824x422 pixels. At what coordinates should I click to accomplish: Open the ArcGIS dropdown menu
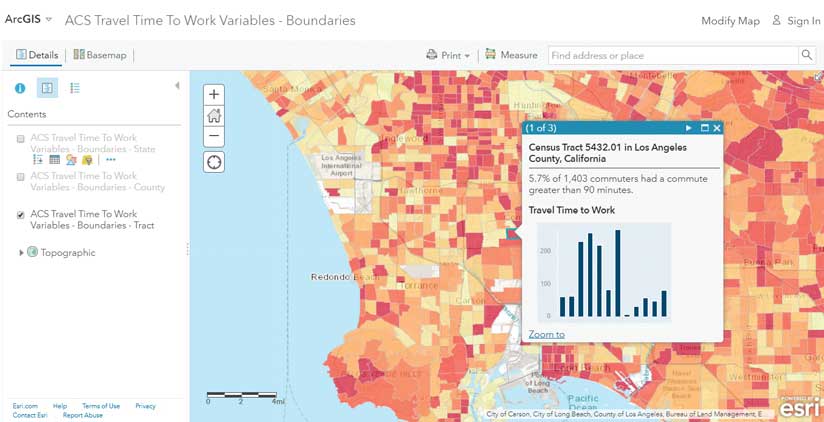click(x=28, y=19)
